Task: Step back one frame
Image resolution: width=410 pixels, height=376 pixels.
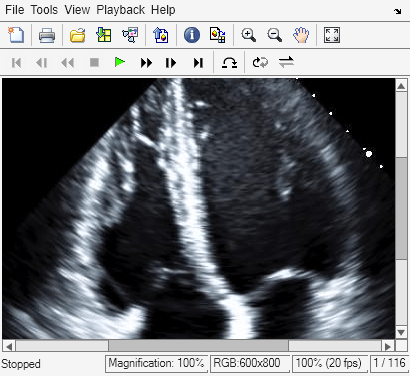Action: pos(42,62)
